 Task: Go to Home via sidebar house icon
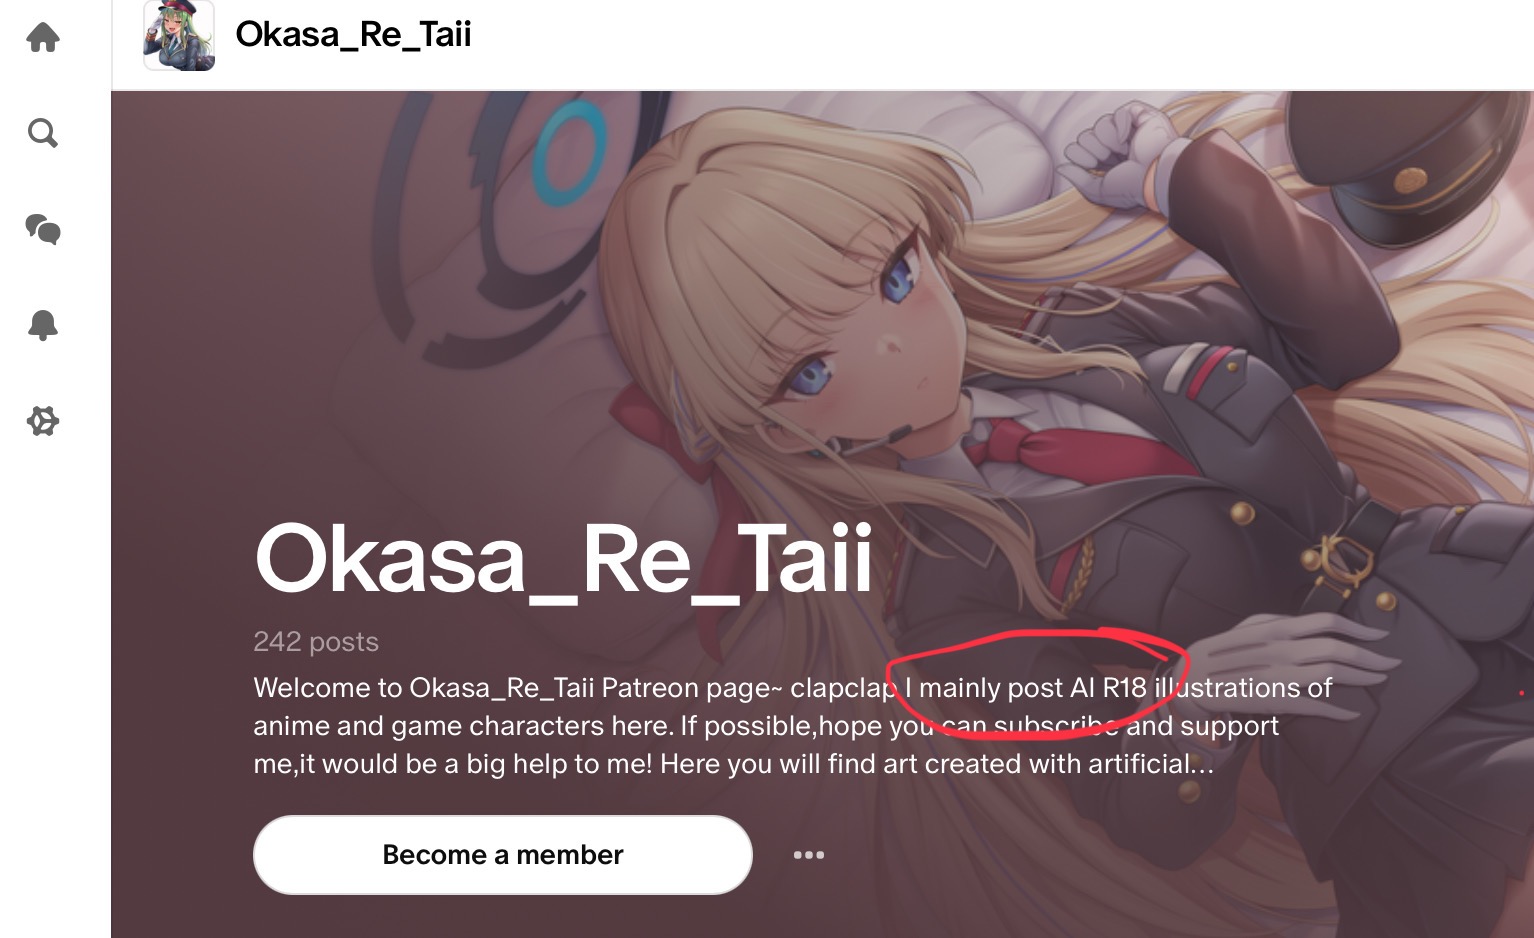pos(43,38)
